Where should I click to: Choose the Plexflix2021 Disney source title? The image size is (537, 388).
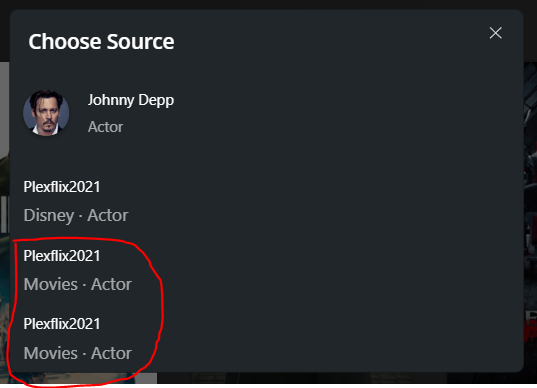point(62,187)
